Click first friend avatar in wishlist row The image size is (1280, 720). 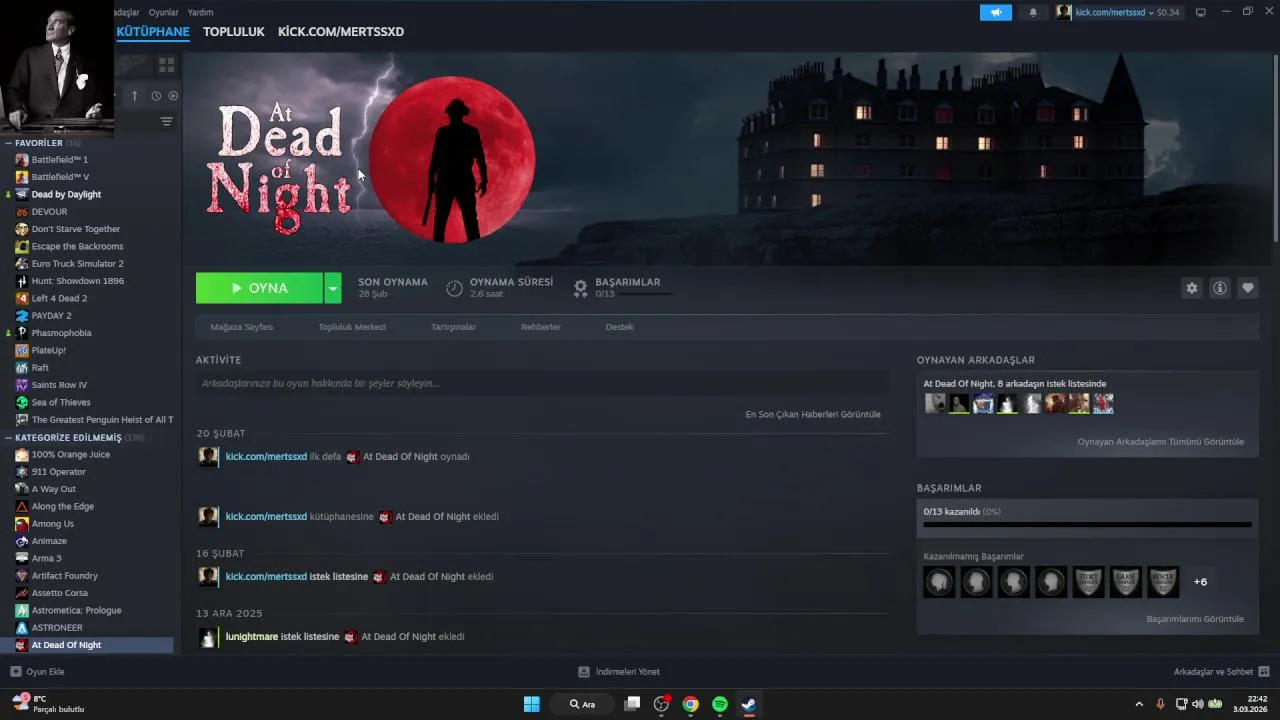tap(935, 403)
